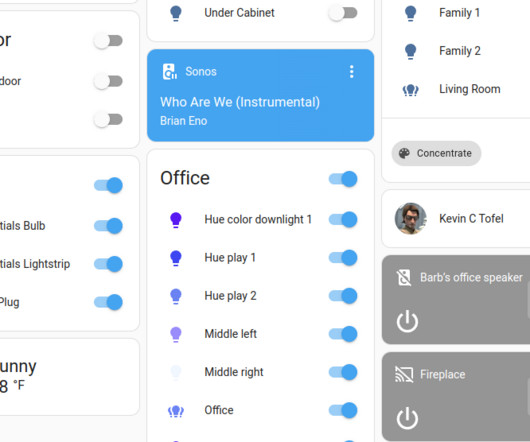This screenshot has width=530, height=442.
Task: Toggle the Office light row switch
Action: click(x=343, y=410)
